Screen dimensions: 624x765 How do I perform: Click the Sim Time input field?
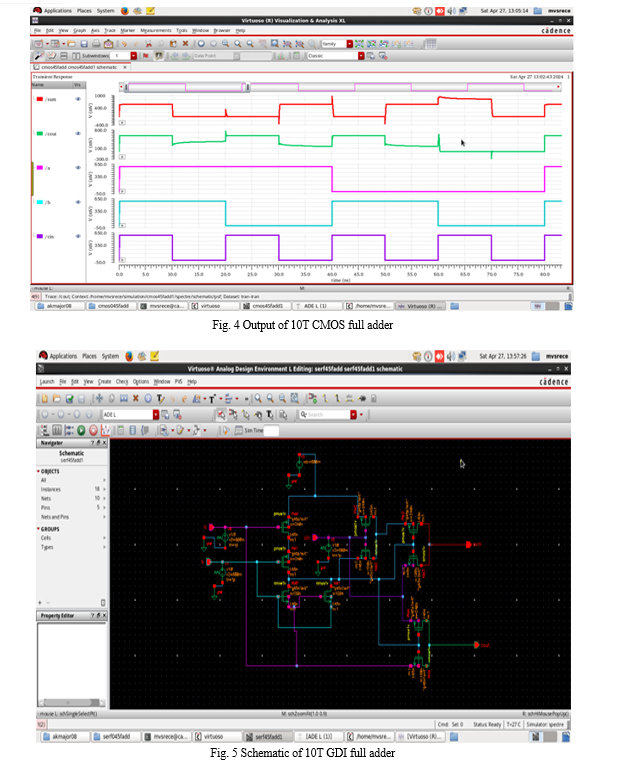[x=271, y=430]
